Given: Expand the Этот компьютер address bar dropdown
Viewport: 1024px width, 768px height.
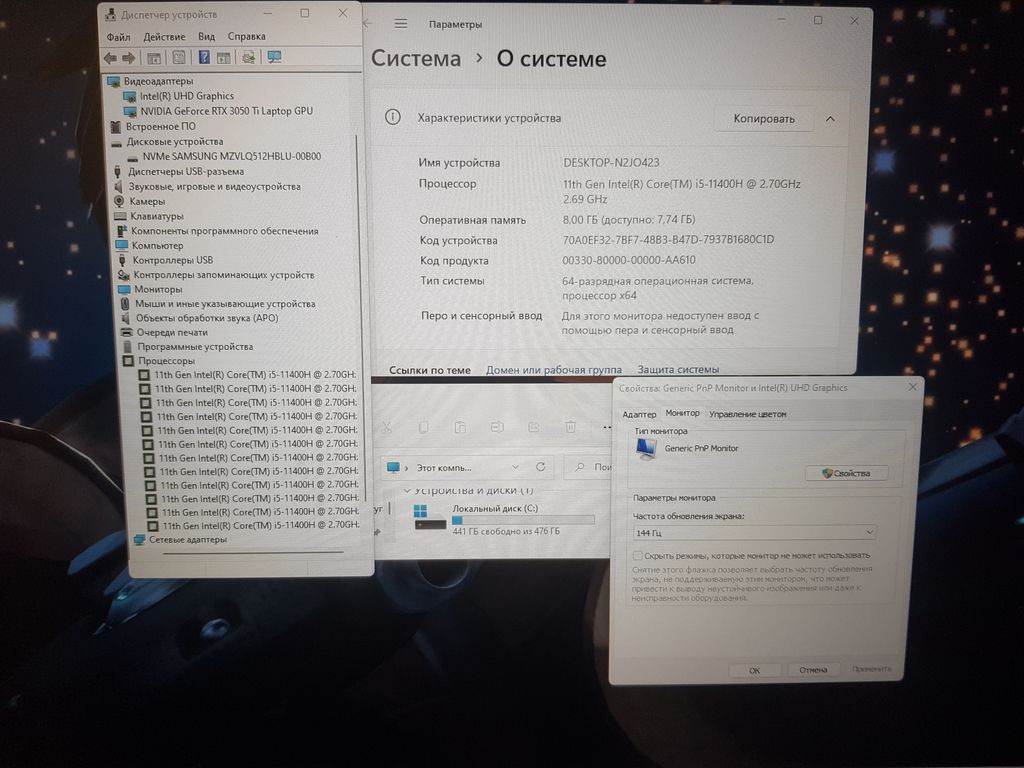Looking at the screenshot, I should coord(515,467).
